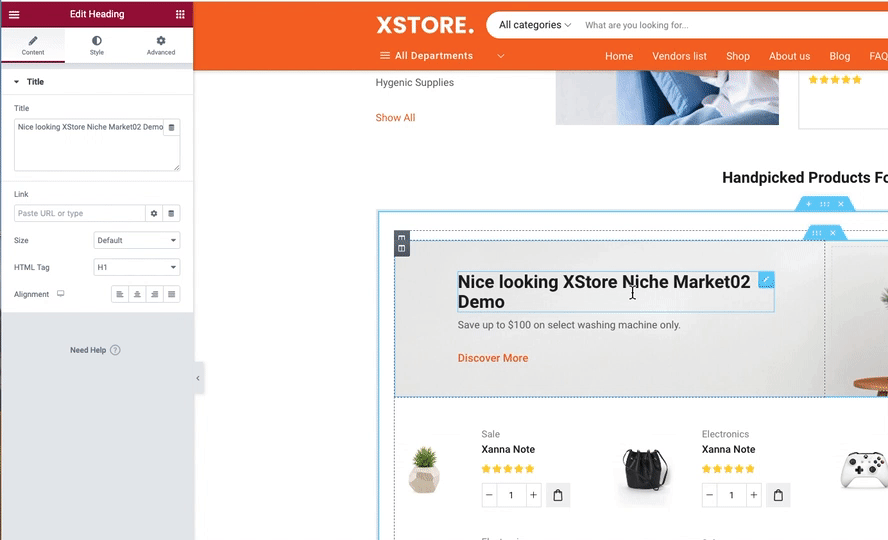Delete the inner section via X

pos(832,233)
